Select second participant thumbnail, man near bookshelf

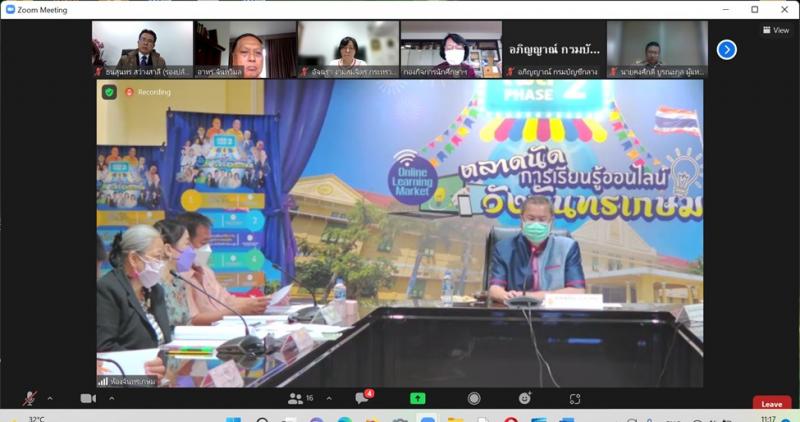[x=245, y=49]
